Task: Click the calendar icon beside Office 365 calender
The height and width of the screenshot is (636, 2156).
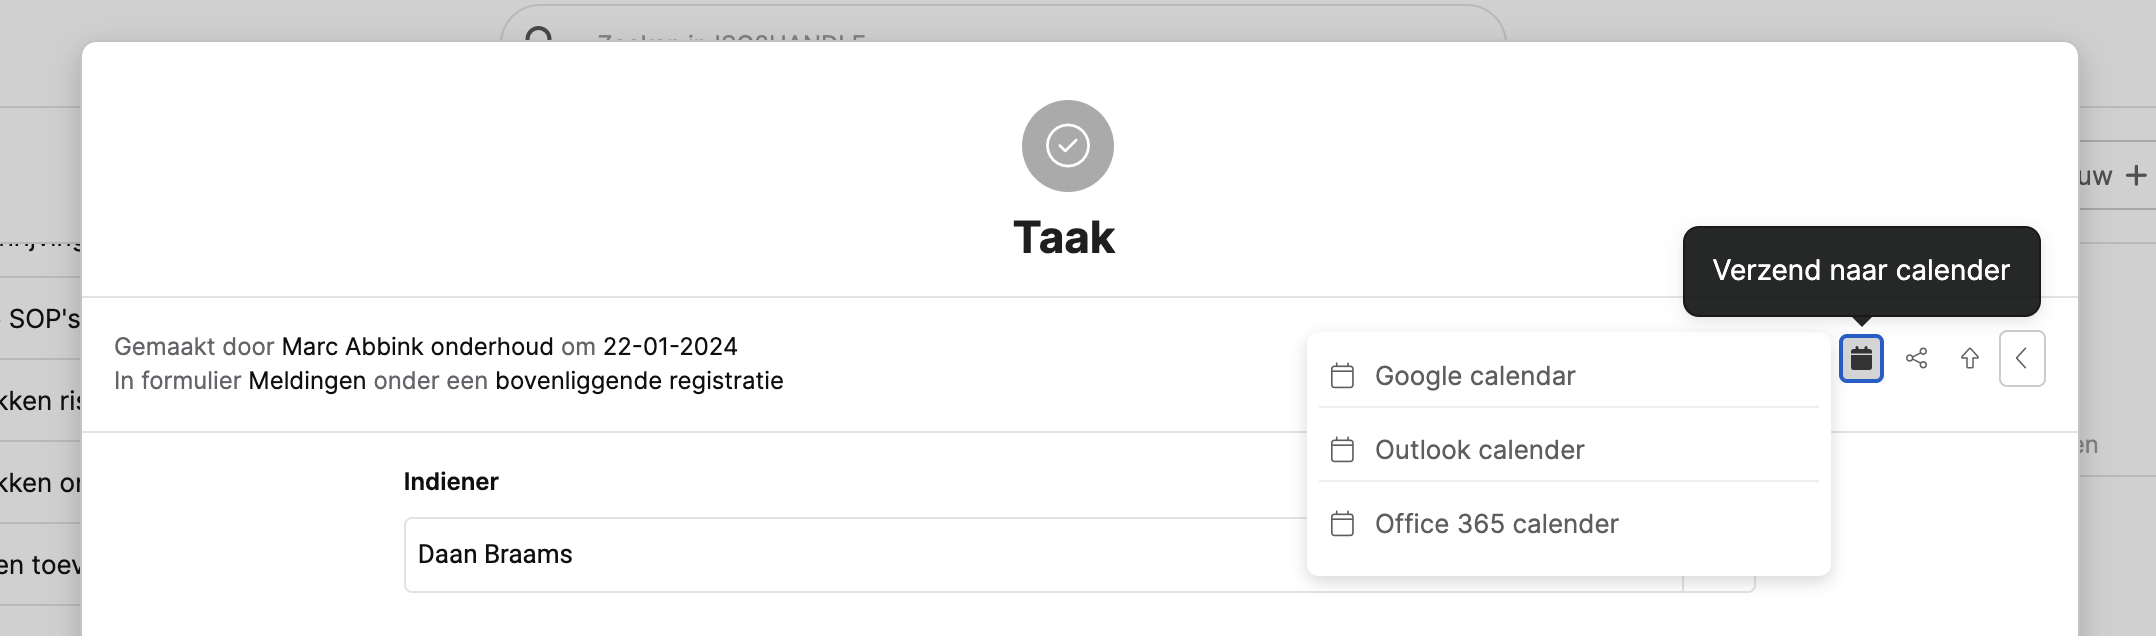Action: [x=1342, y=524]
